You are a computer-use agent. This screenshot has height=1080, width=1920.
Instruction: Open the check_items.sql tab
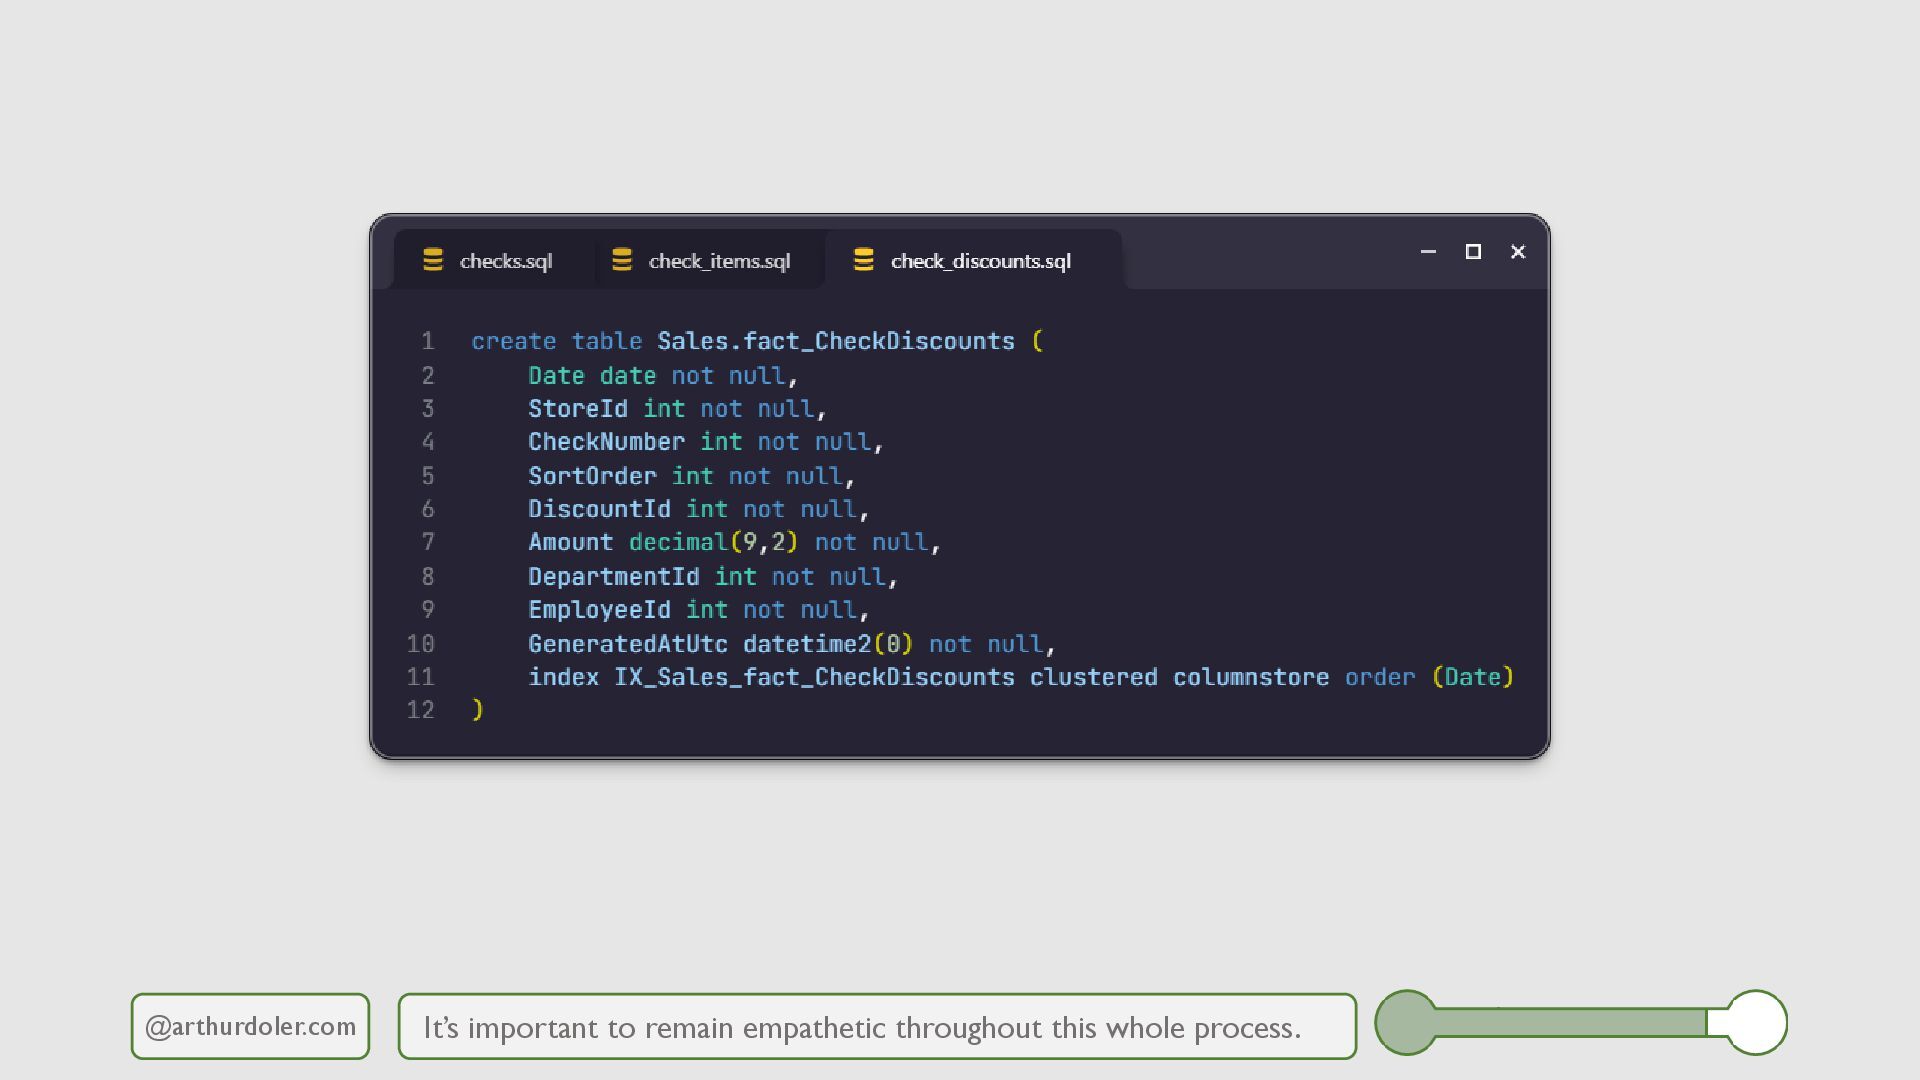point(719,261)
